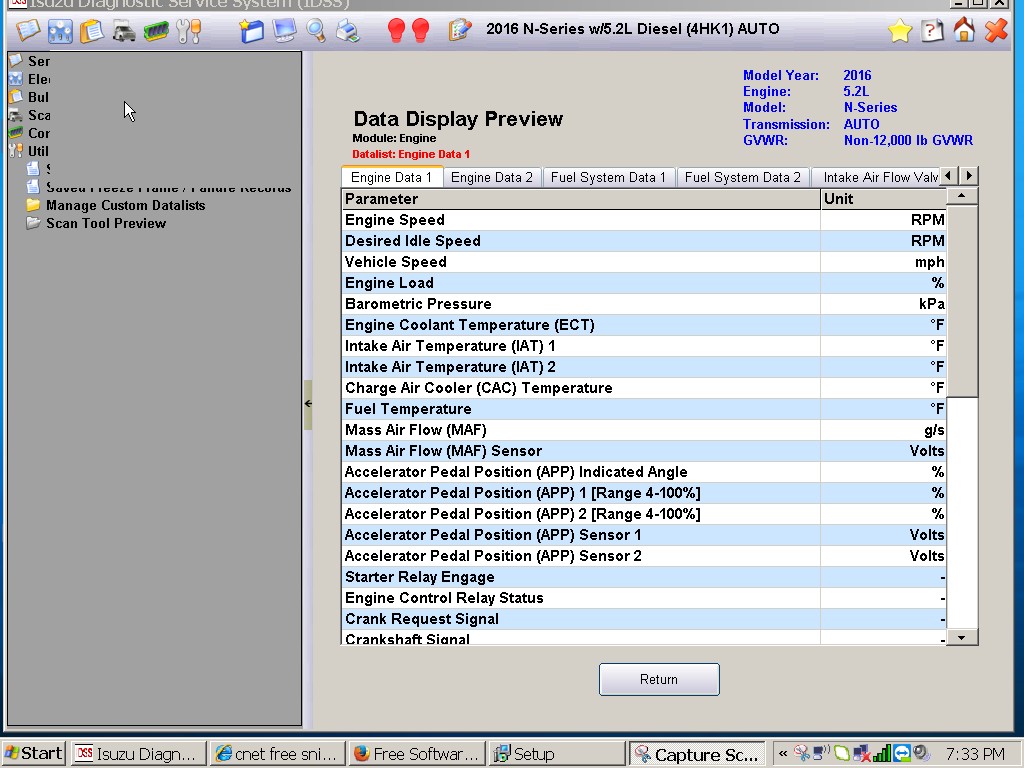Viewport: 1024px width, 768px height.
Task: Click the Unit column header
Action: (x=883, y=199)
